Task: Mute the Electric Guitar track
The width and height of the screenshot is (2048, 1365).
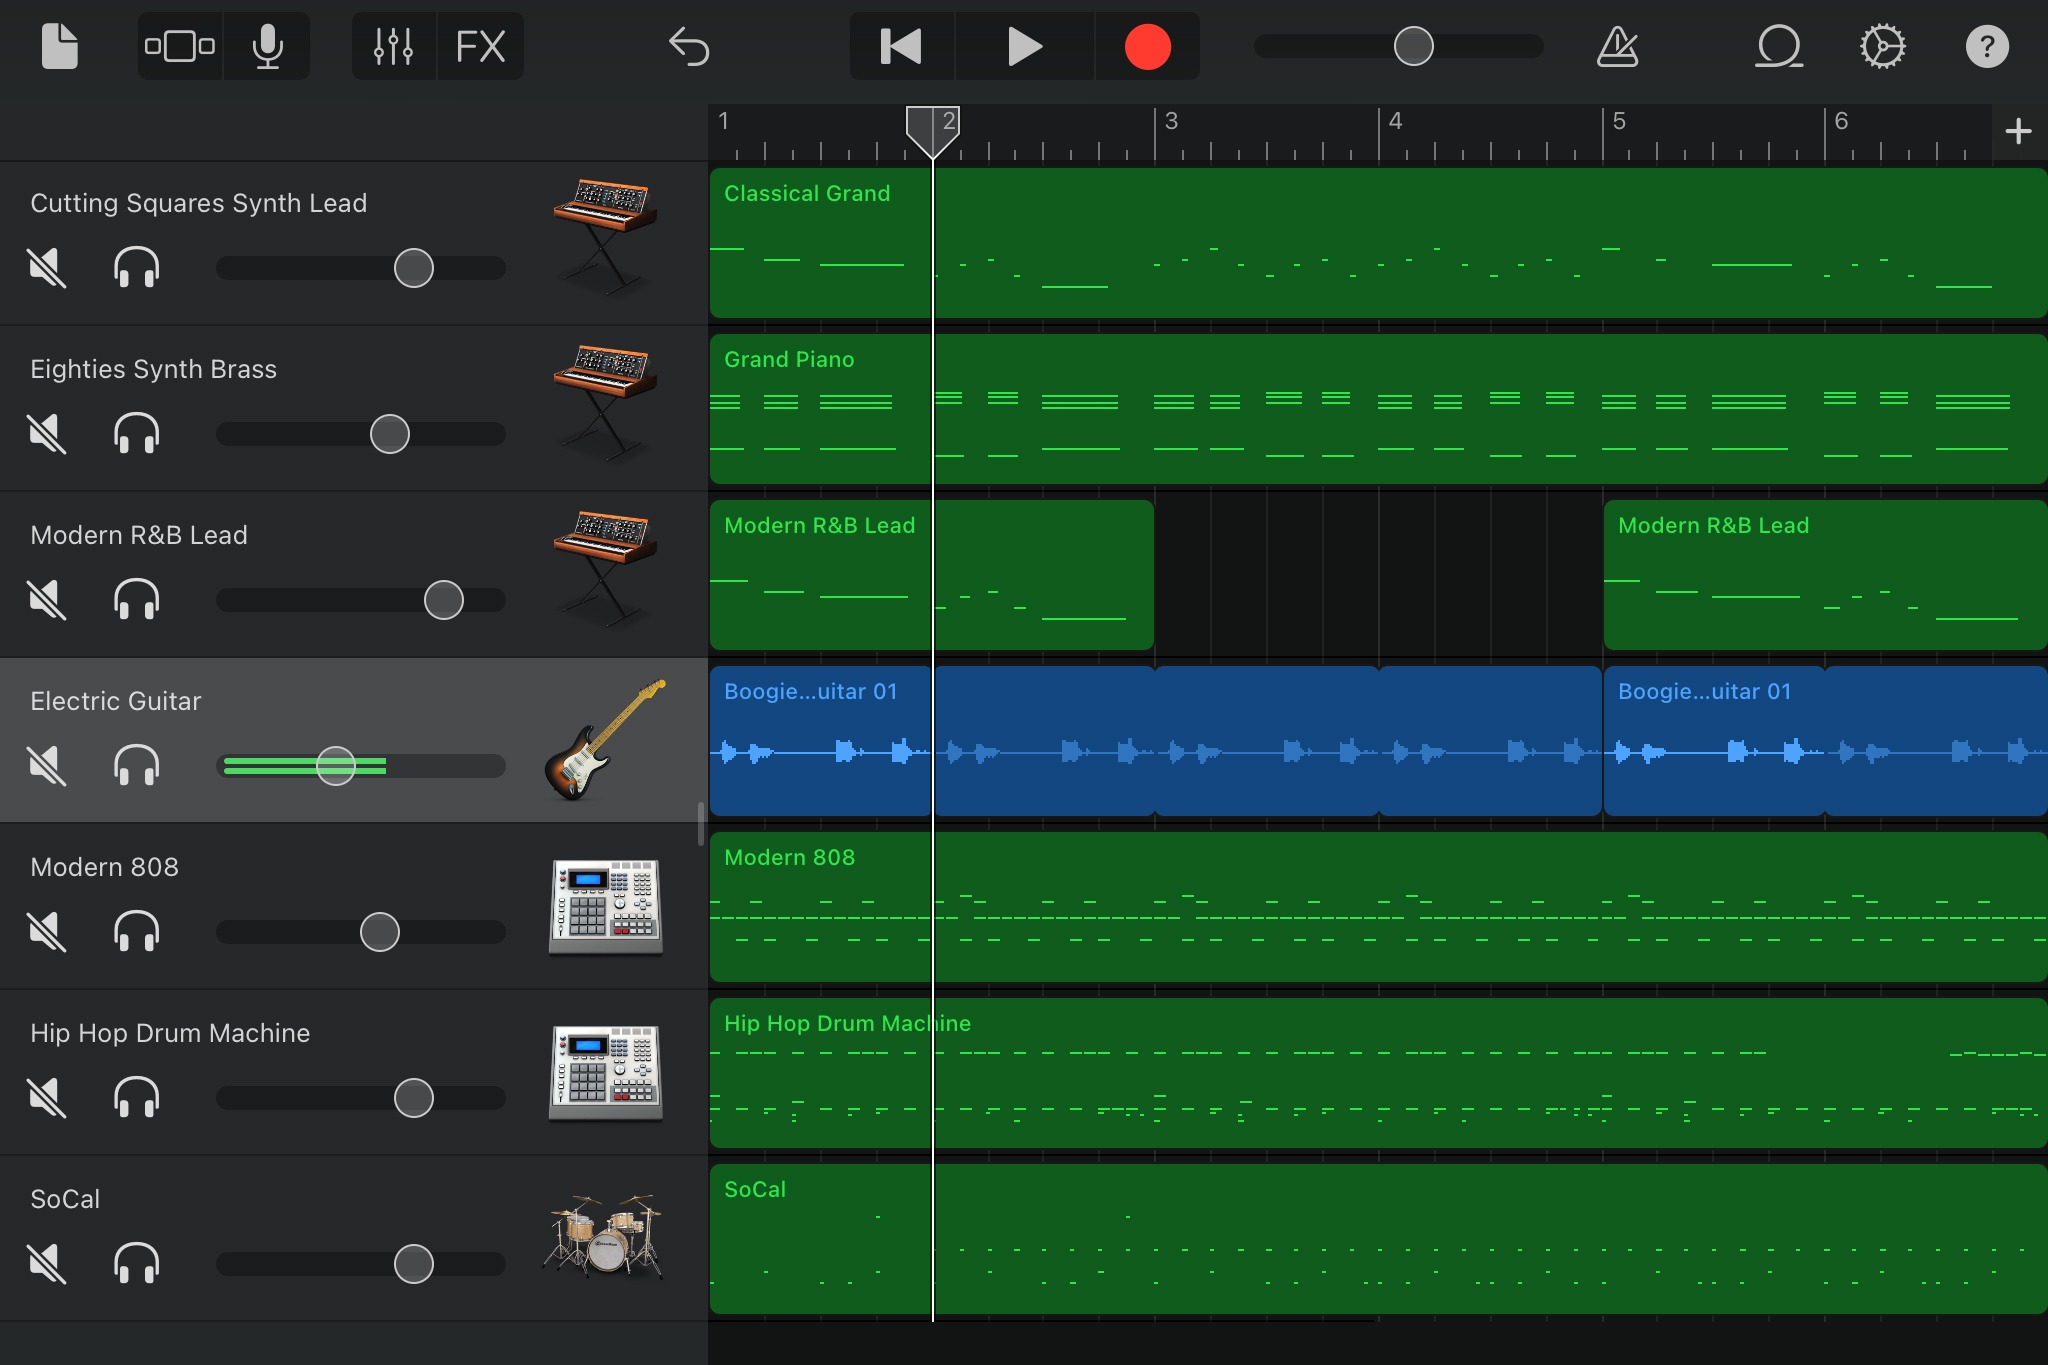Action: (47, 766)
